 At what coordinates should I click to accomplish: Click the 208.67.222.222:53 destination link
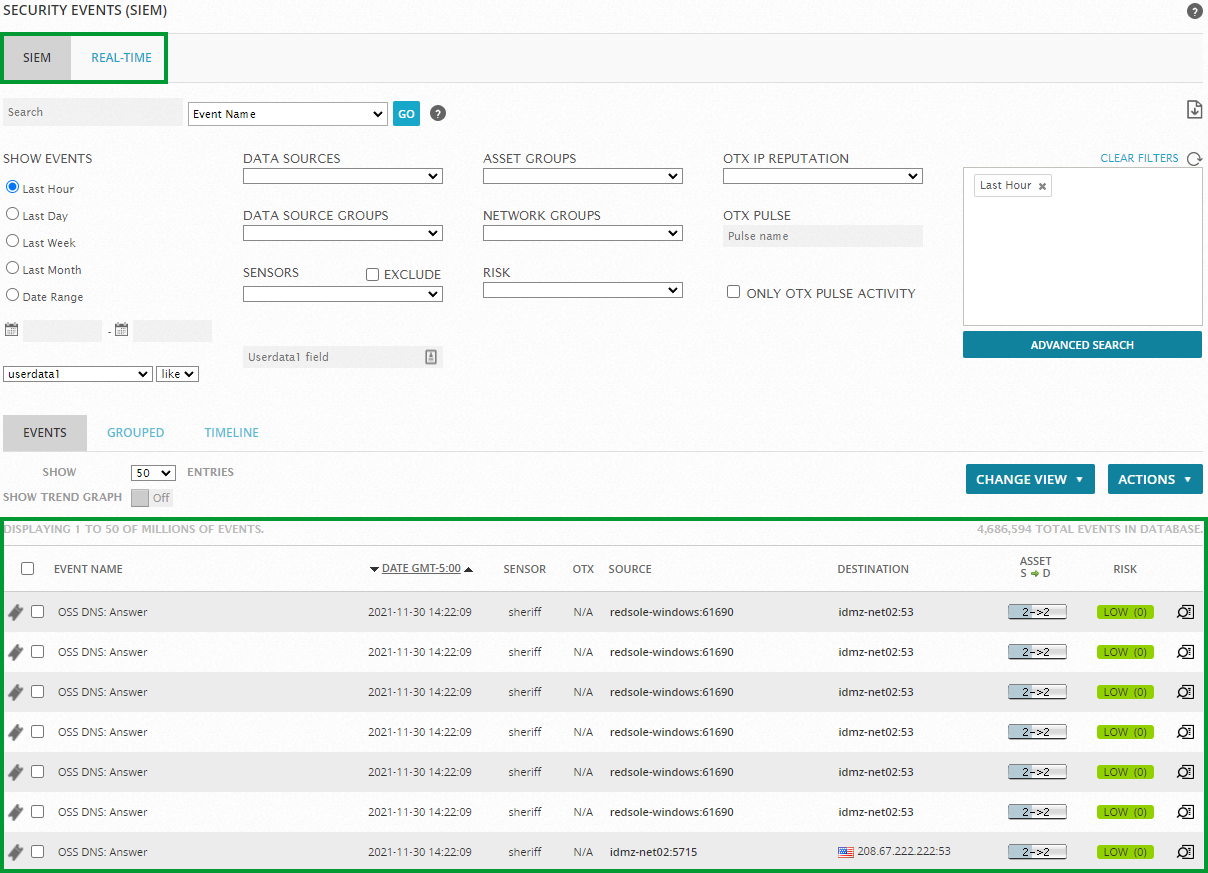904,852
